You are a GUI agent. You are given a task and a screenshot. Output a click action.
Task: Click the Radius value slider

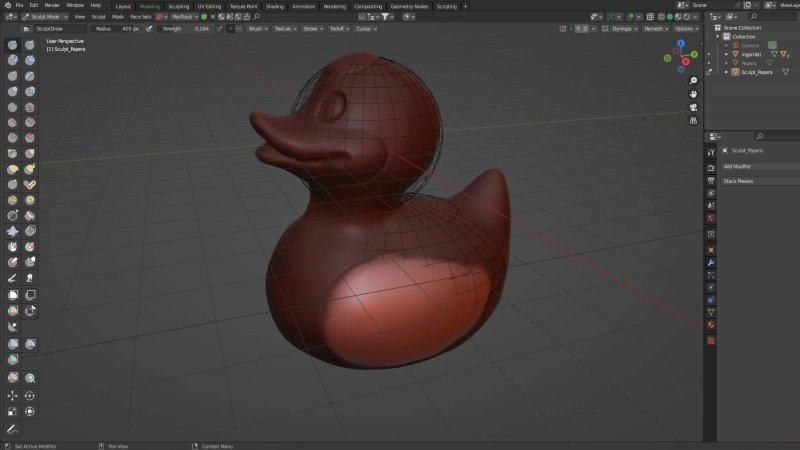117,29
